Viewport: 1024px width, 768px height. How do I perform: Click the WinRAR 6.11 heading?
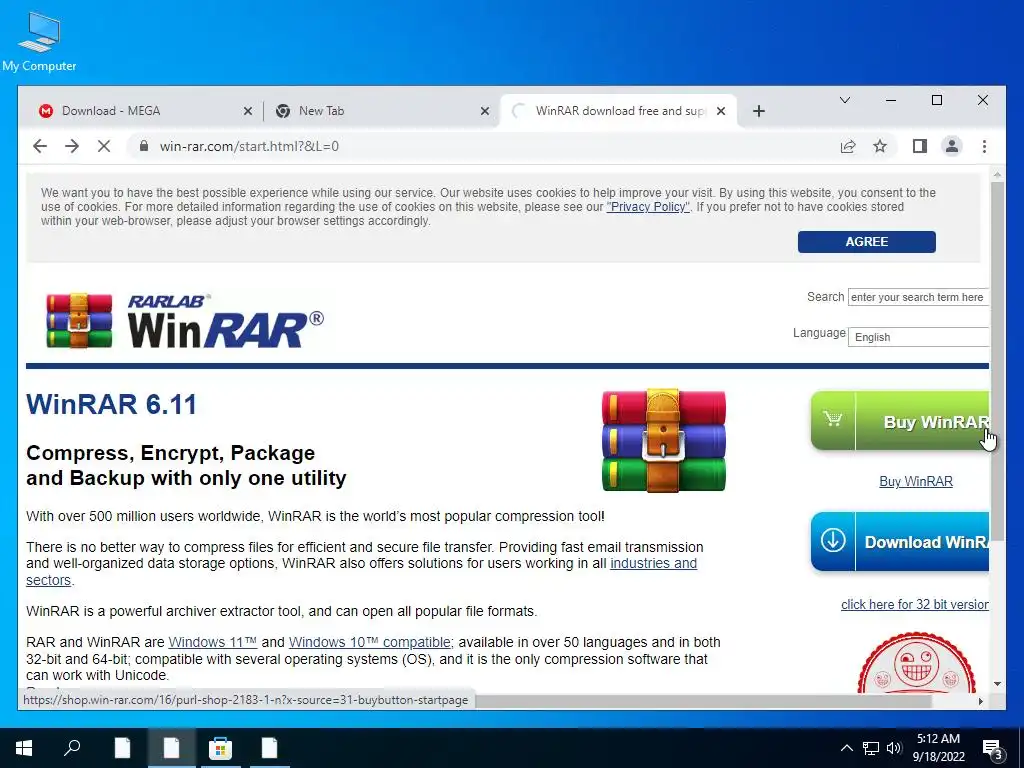click(x=111, y=404)
